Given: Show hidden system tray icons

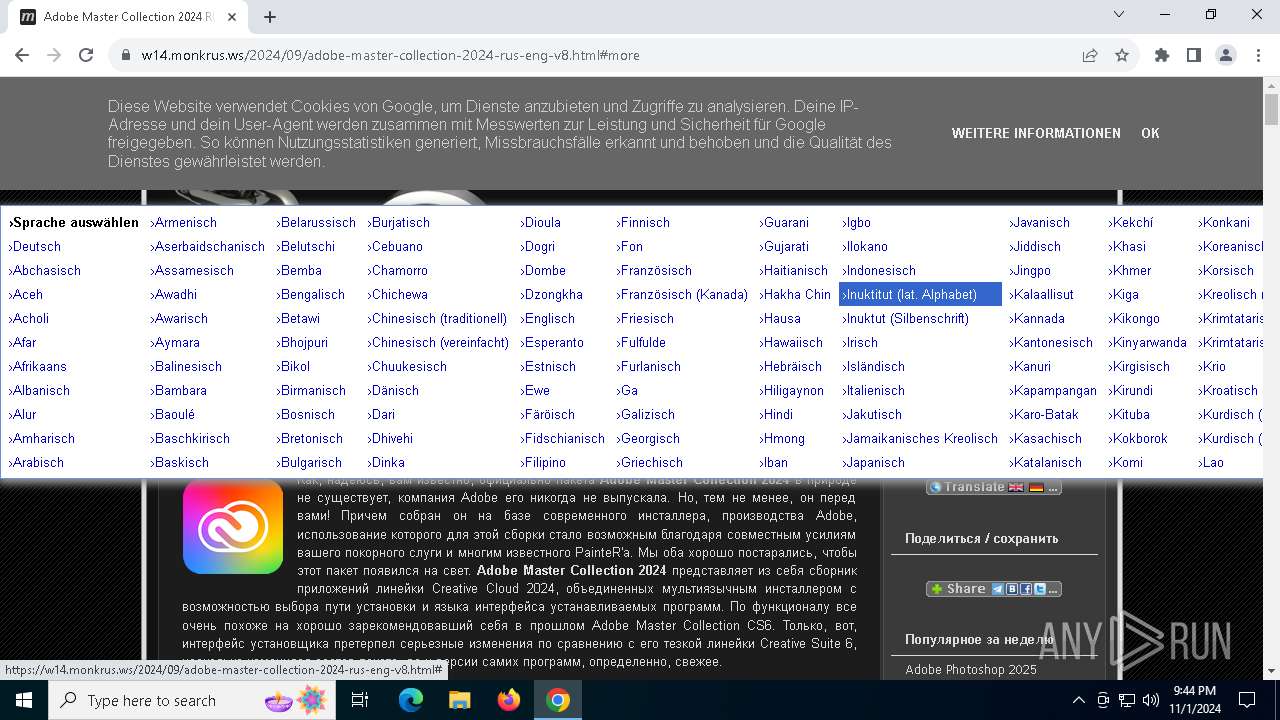Looking at the screenshot, I should (1078, 700).
